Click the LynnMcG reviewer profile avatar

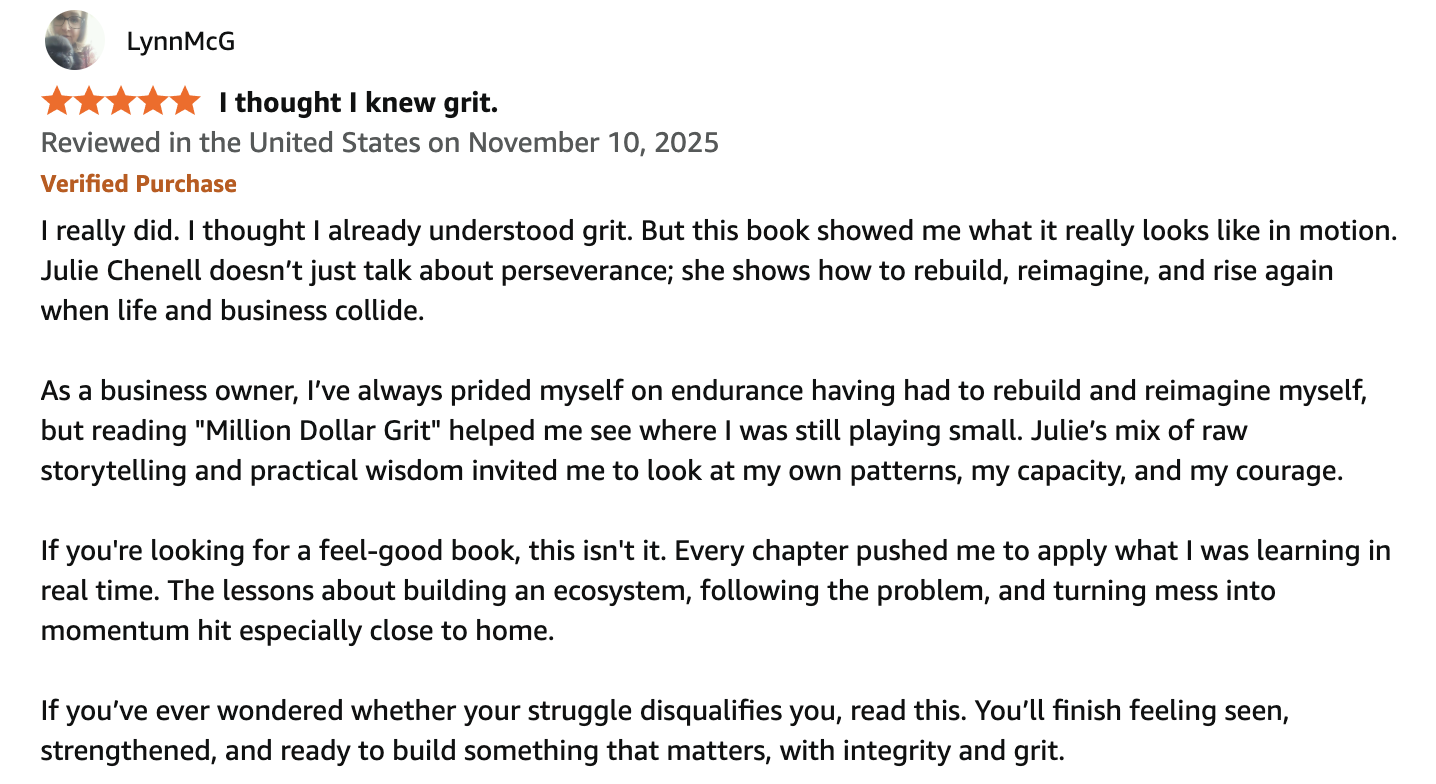point(75,41)
